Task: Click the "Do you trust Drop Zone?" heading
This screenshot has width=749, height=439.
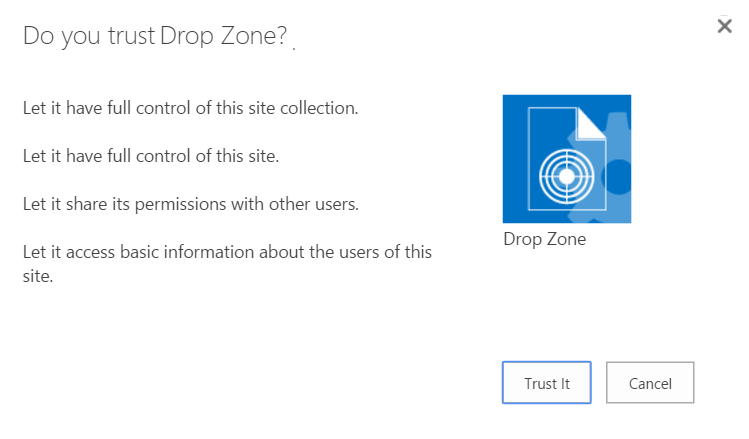Action: pyautogui.click(x=155, y=37)
